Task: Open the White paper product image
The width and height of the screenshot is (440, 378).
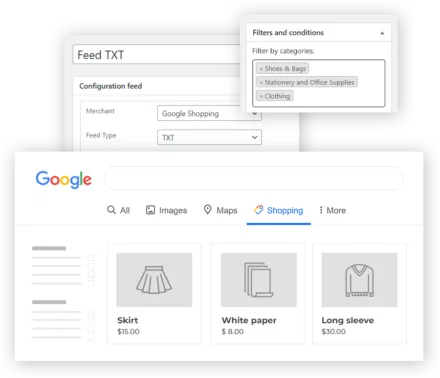Action: [x=259, y=280]
